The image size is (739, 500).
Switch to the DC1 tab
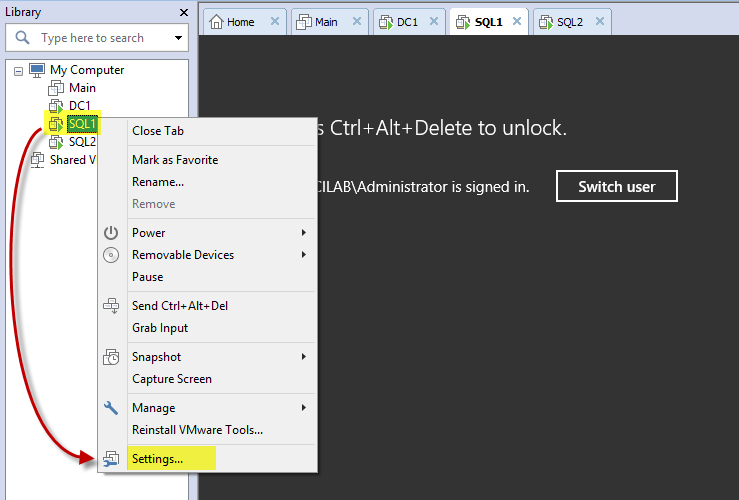click(407, 22)
